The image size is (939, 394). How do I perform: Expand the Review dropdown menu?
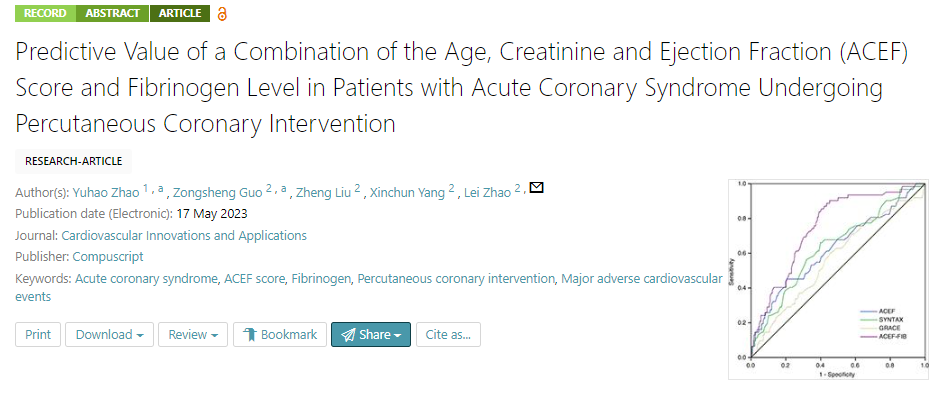click(x=193, y=334)
